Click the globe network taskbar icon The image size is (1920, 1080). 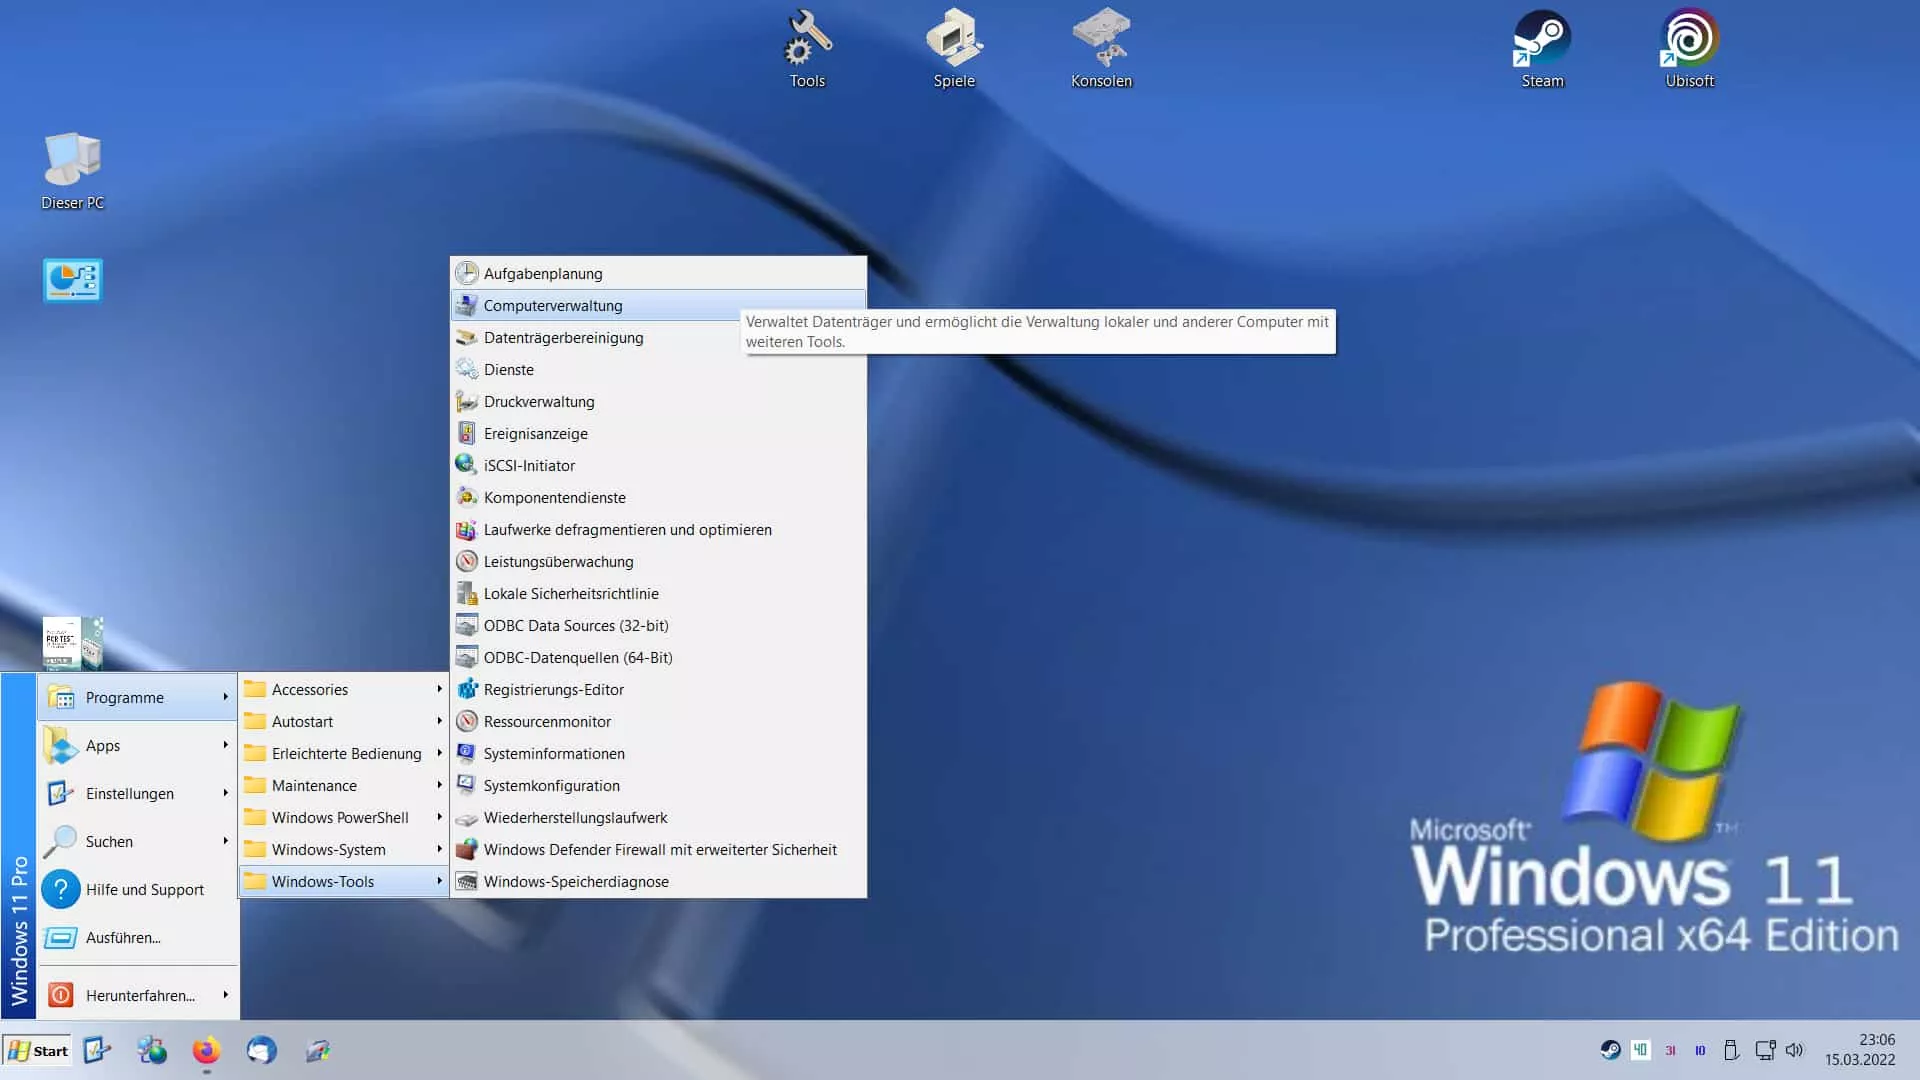tap(152, 1050)
